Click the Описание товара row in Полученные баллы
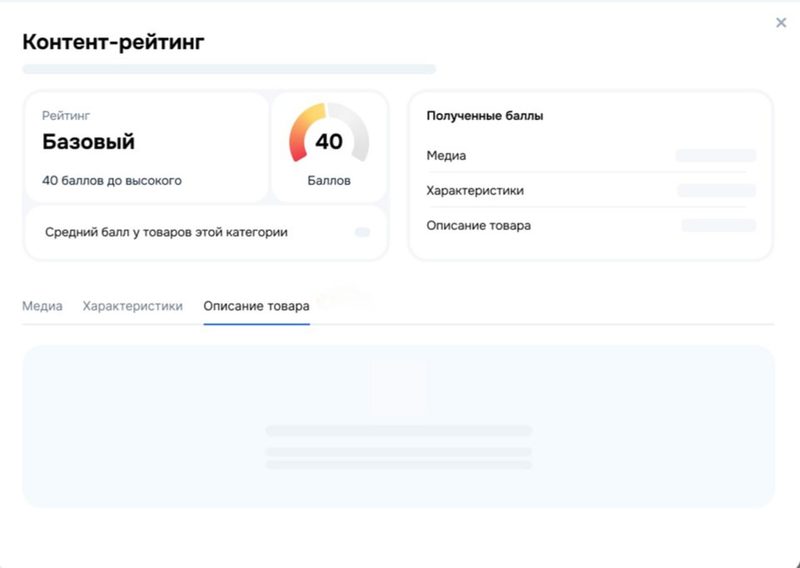This screenshot has width=800, height=568. [591, 226]
